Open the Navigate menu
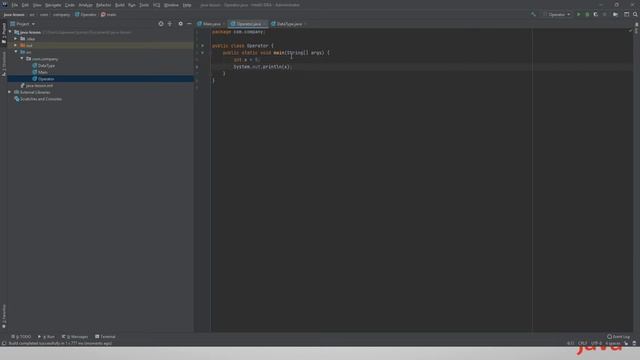This screenshot has height=360, width=640. (x=53, y=5)
